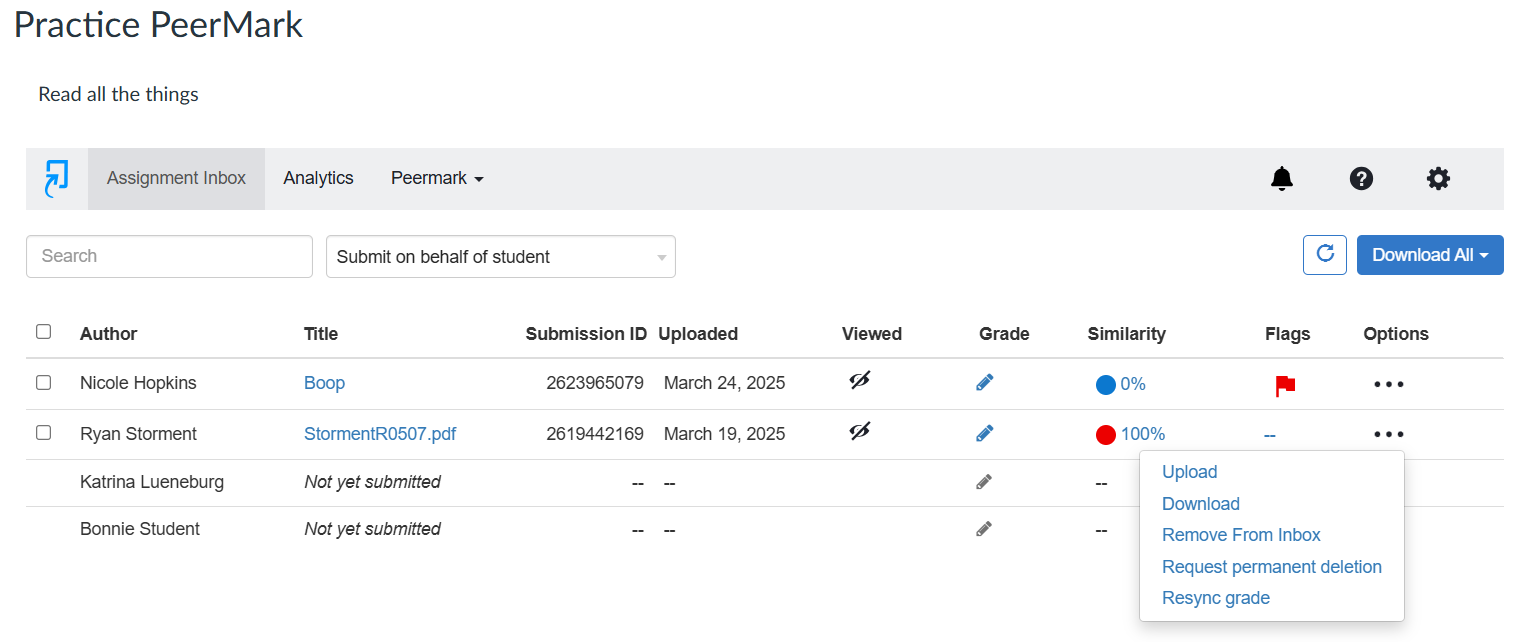Viewport: 1532px width, 642px height.
Task: Click the blue similarity dot for Boop
Action: (1106, 385)
